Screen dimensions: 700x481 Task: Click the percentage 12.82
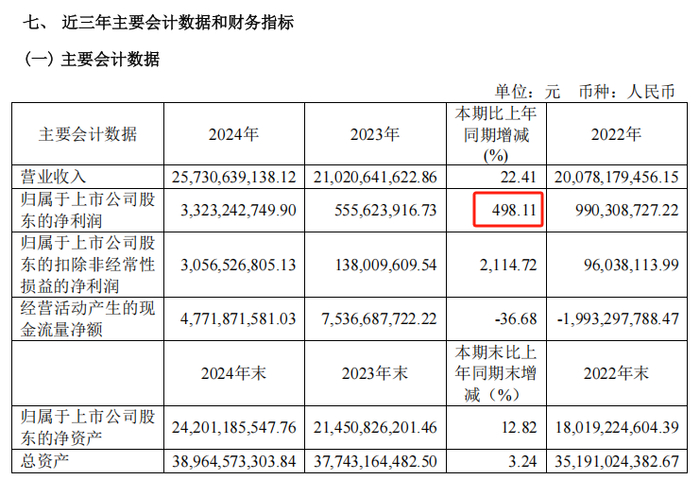click(519, 427)
